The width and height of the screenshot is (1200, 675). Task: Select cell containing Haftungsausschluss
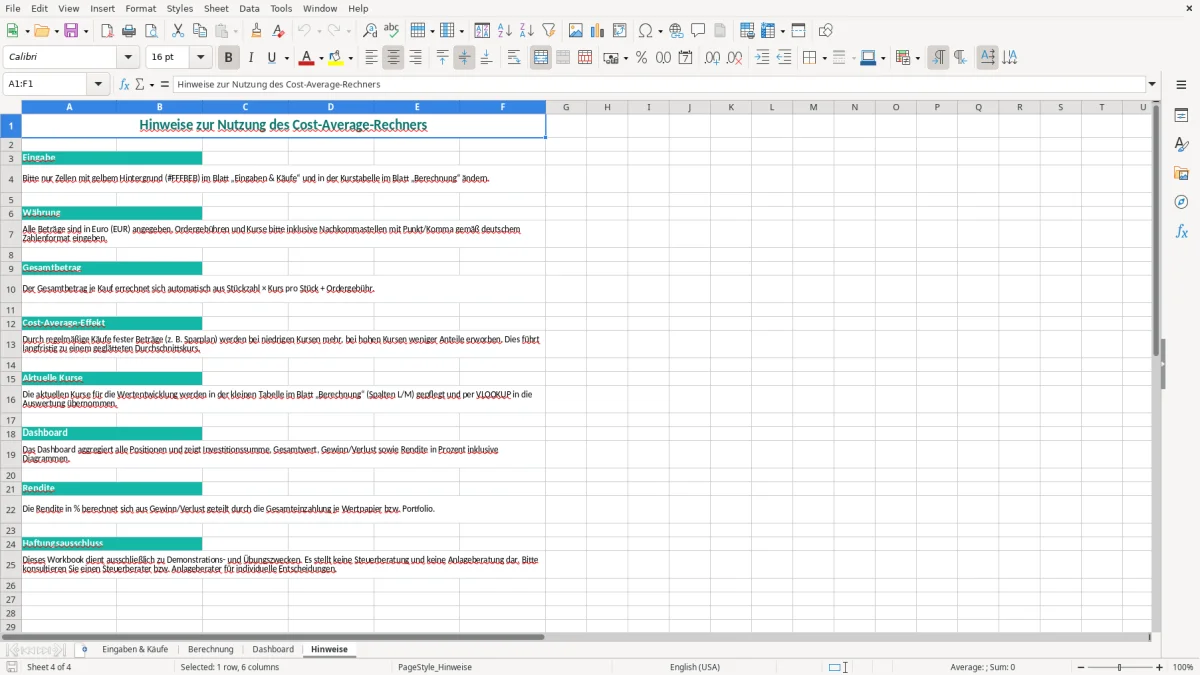(x=112, y=544)
